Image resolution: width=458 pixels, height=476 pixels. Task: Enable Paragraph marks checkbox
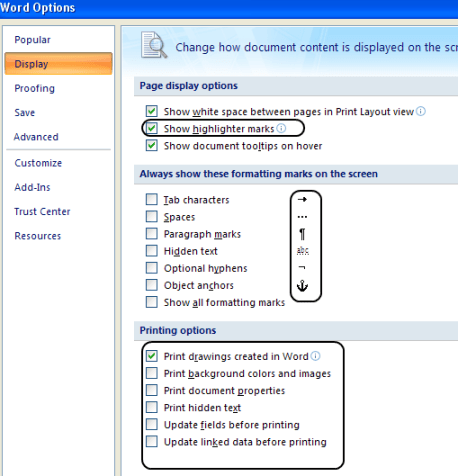152,234
